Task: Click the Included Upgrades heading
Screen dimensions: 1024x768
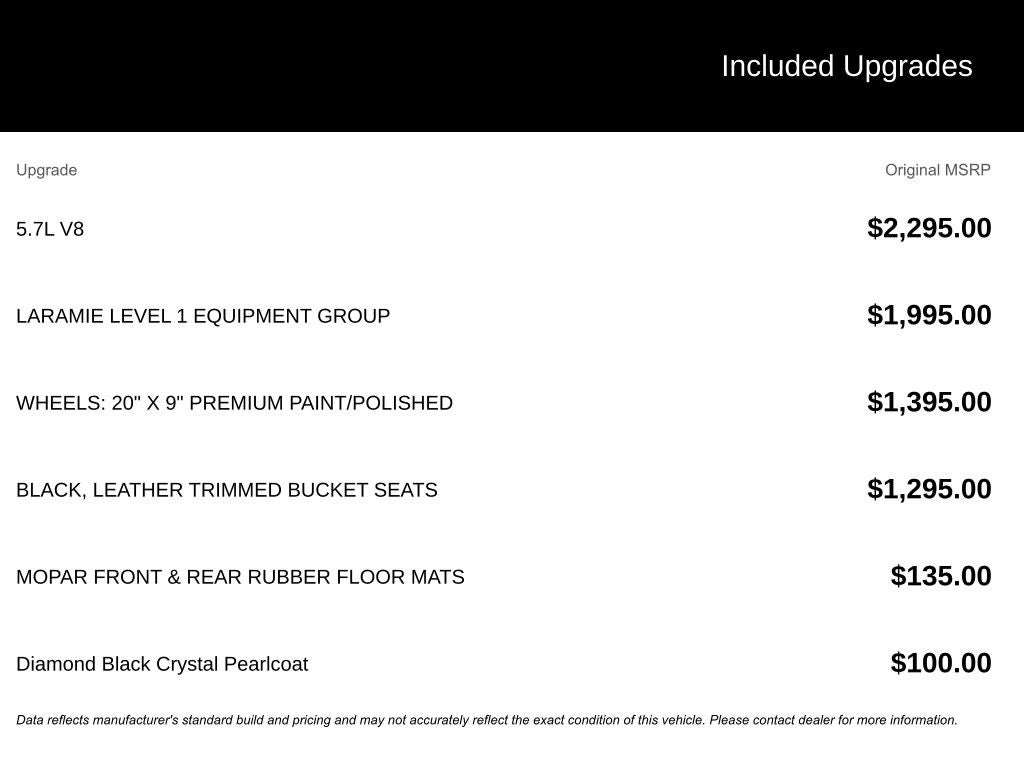Action: click(846, 66)
